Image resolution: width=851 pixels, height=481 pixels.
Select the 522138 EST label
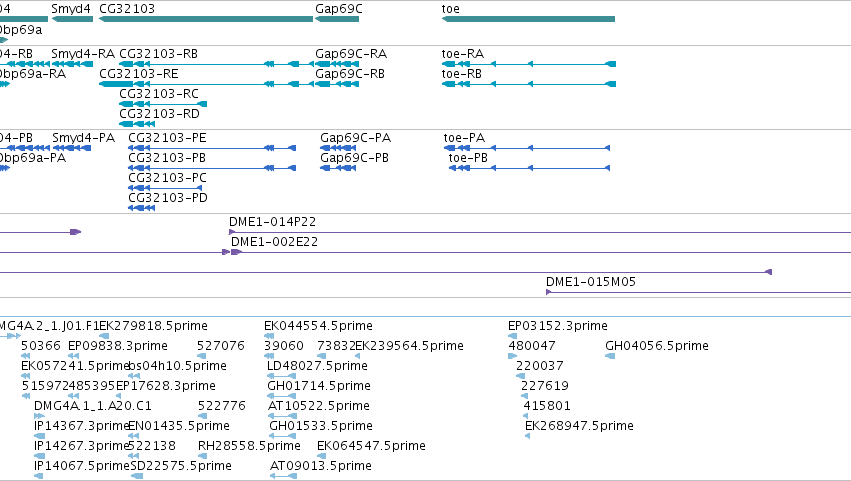click(x=152, y=446)
